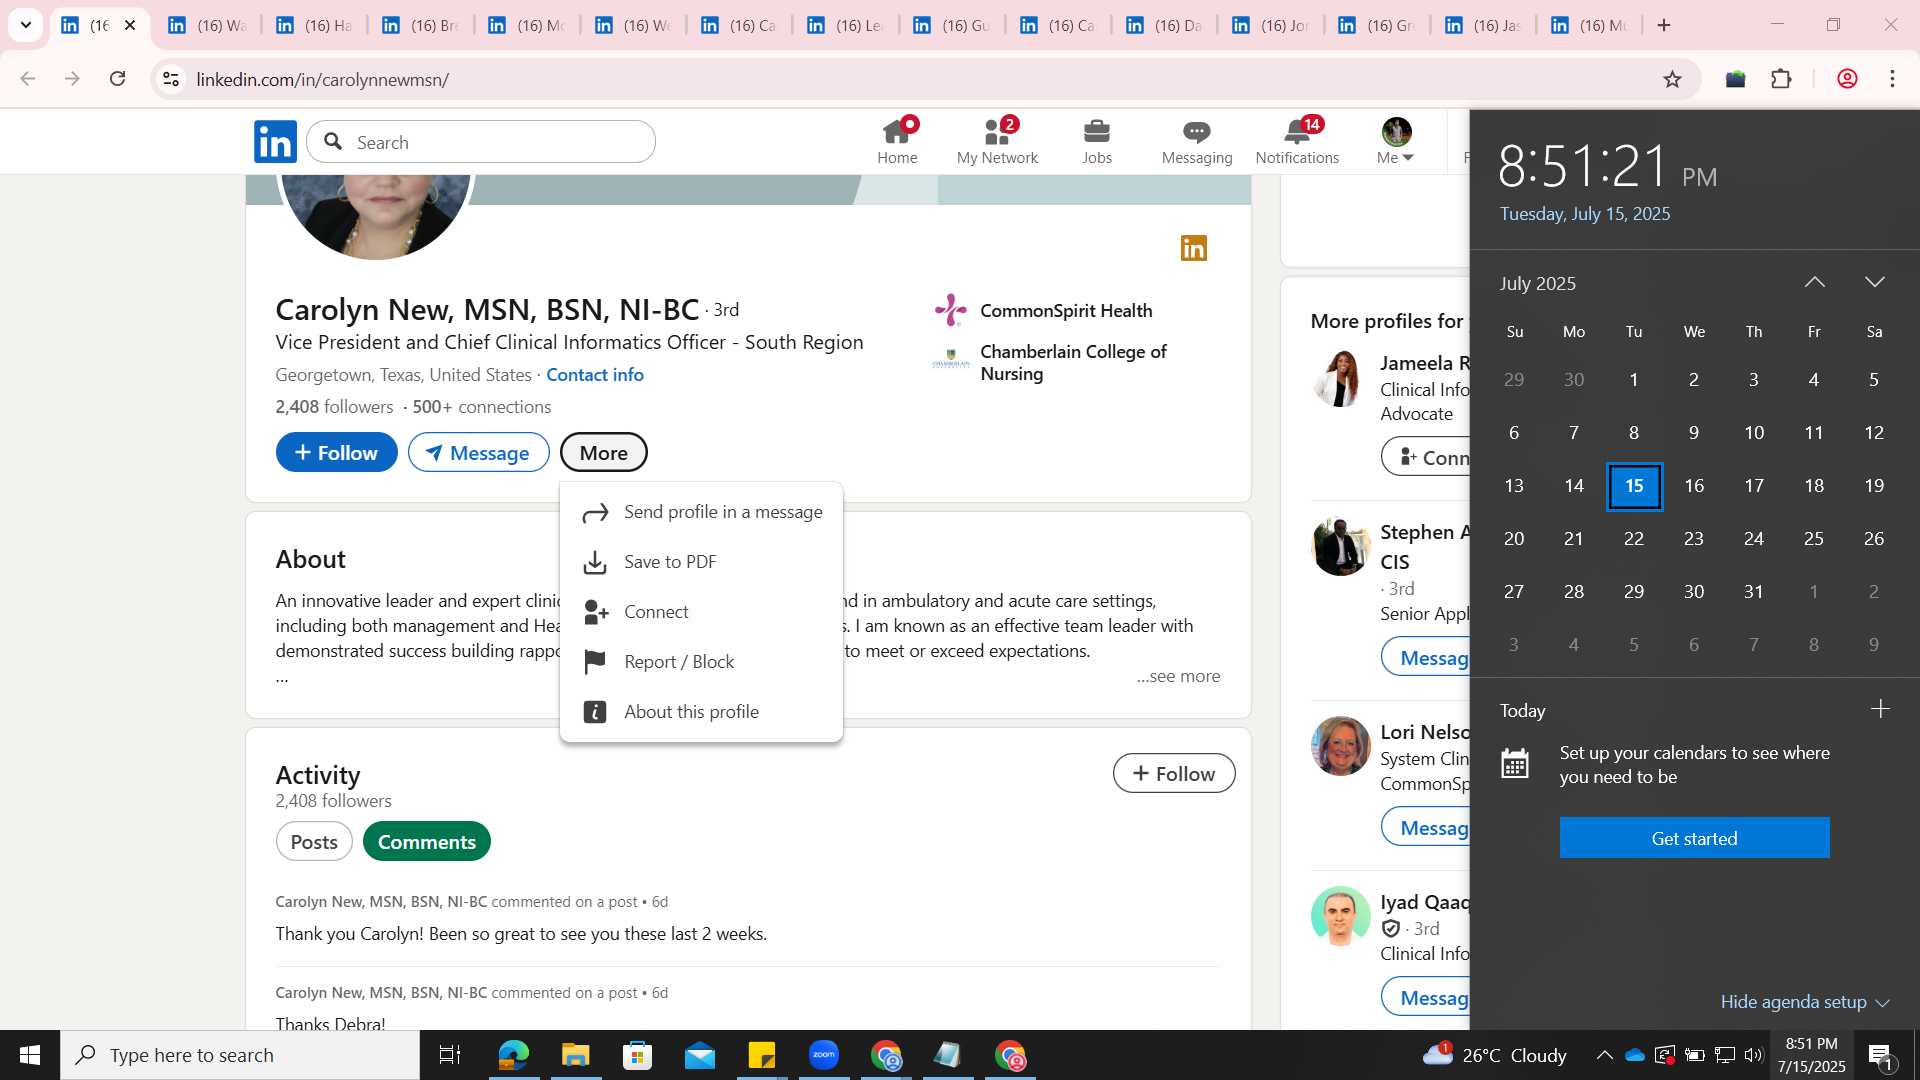Bookmark this page star icon
Image resolution: width=1920 pixels, height=1080 pixels.
pyautogui.click(x=1672, y=79)
